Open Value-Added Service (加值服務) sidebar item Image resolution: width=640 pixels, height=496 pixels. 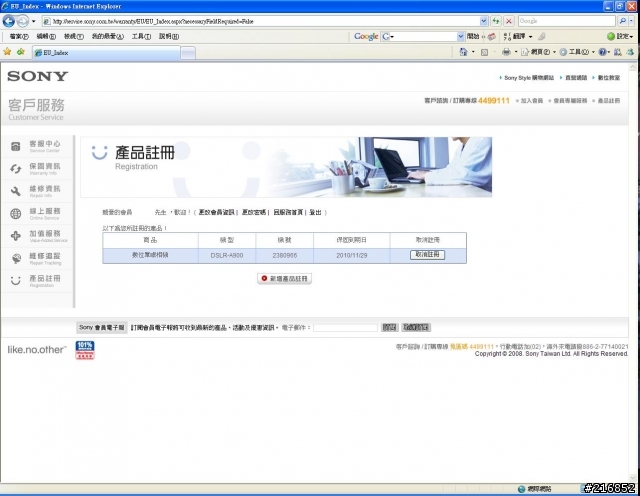(38, 236)
